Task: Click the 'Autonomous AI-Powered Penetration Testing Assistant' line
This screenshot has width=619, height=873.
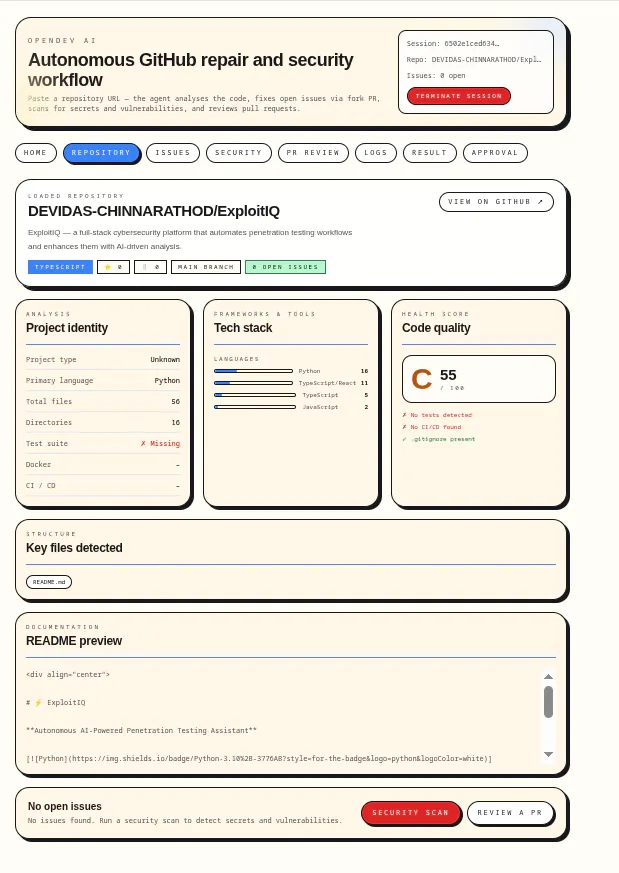Action: click(x=141, y=730)
